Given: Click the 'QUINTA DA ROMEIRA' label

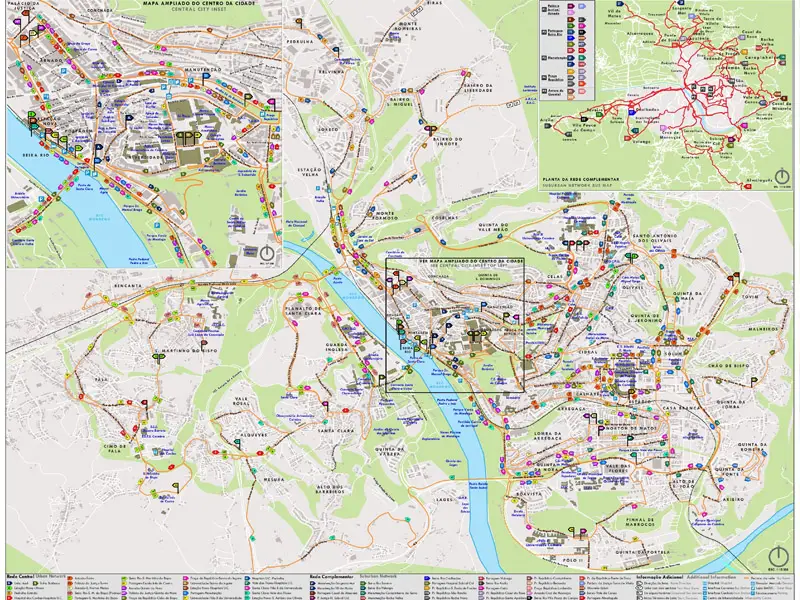Looking at the screenshot, I should point(753,447).
